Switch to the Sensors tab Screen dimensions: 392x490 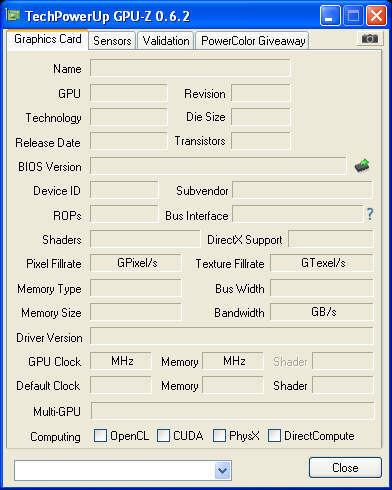112,41
